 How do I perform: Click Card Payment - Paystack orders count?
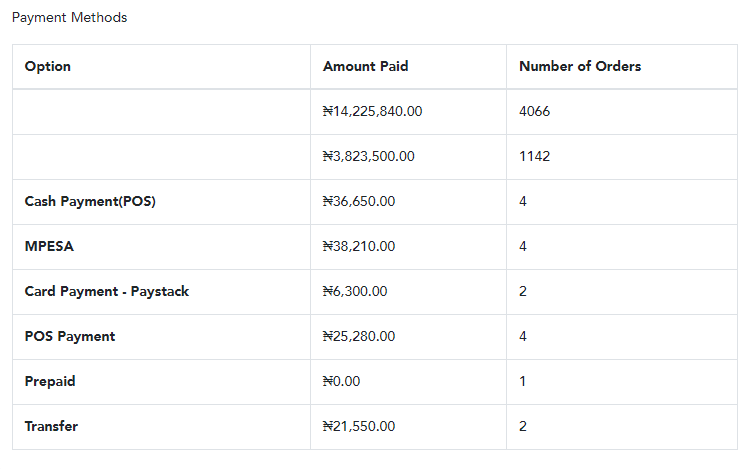pyautogui.click(x=523, y=292)
